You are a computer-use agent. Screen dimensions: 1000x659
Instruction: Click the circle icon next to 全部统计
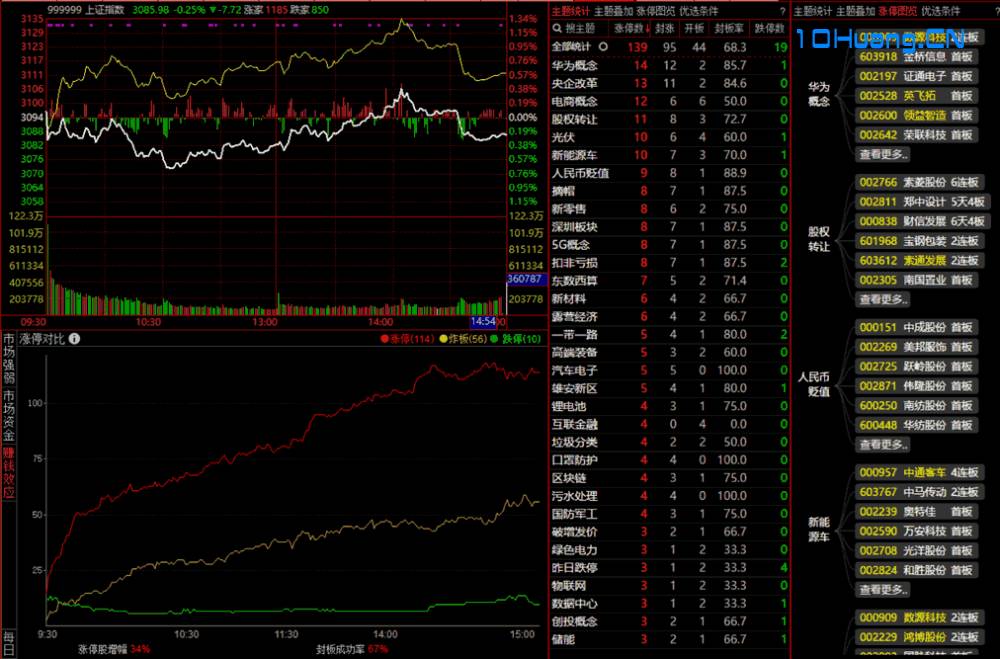click(602, 47)
